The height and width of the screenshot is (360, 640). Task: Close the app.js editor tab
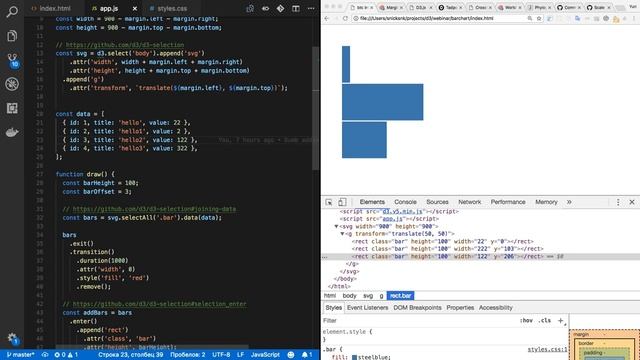pos(135,8)
